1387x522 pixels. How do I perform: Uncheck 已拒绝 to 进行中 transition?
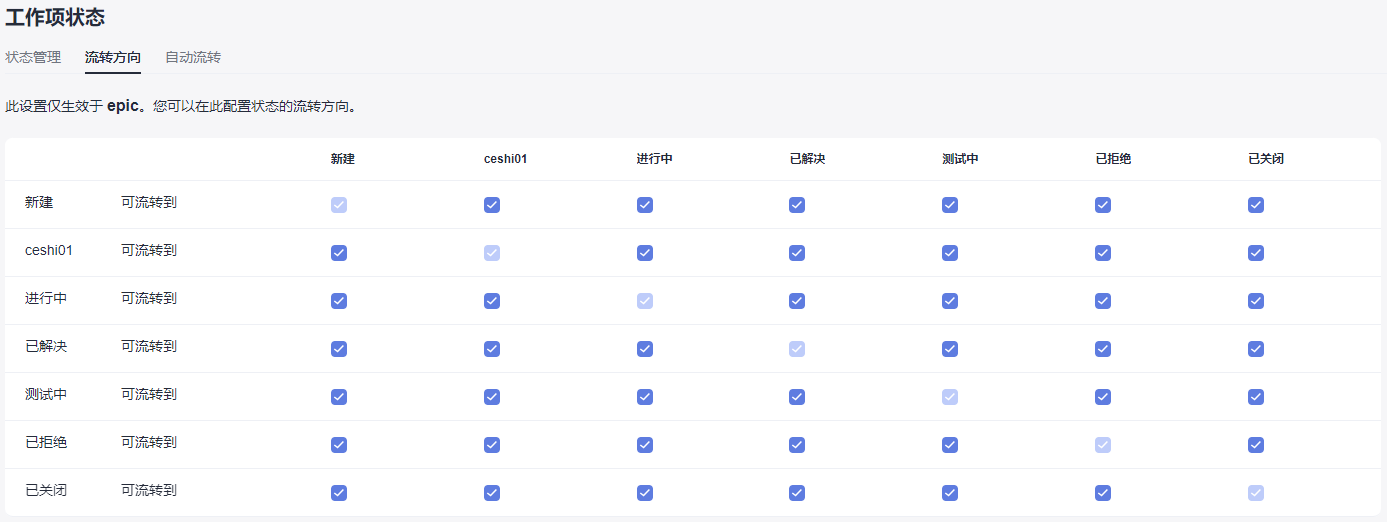(645, 445)
